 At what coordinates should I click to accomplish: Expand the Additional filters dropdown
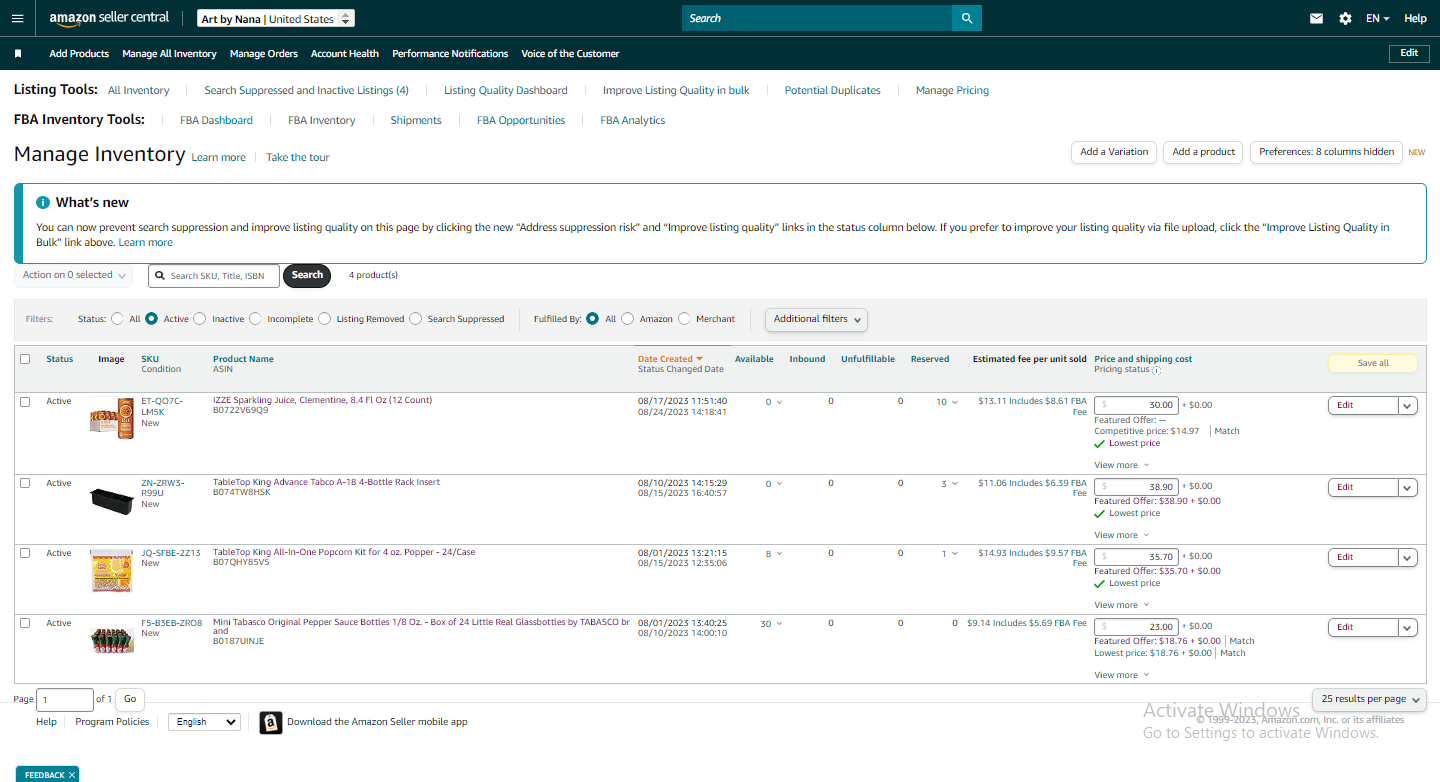(816, 319)
